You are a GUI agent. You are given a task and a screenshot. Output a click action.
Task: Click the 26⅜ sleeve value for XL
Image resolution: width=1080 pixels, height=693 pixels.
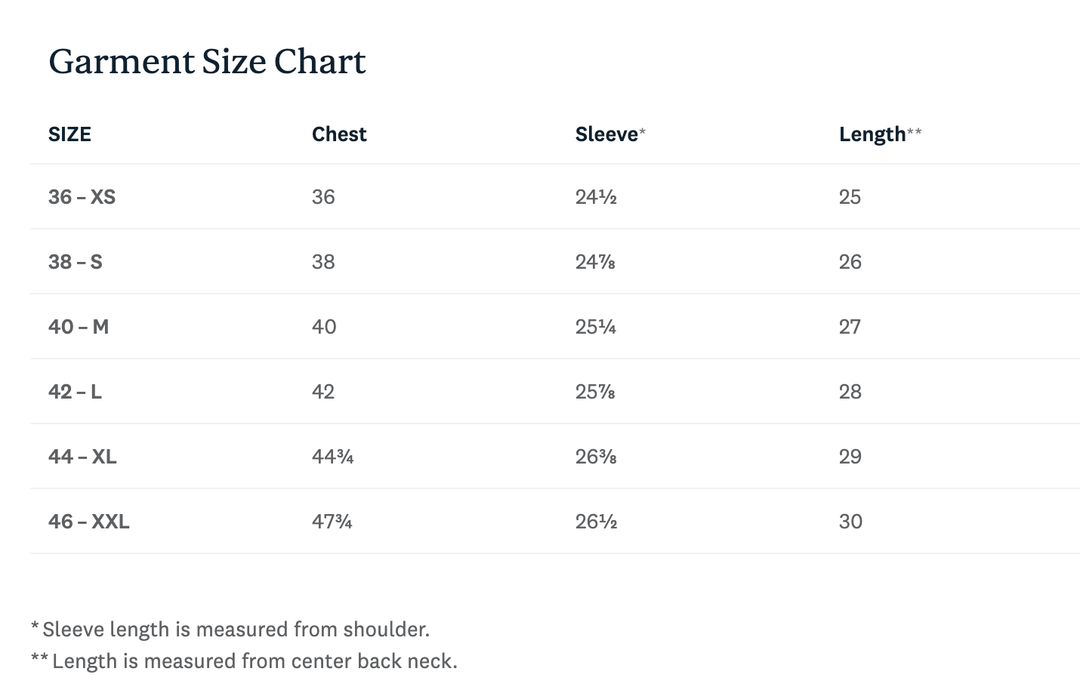(596, 457)
